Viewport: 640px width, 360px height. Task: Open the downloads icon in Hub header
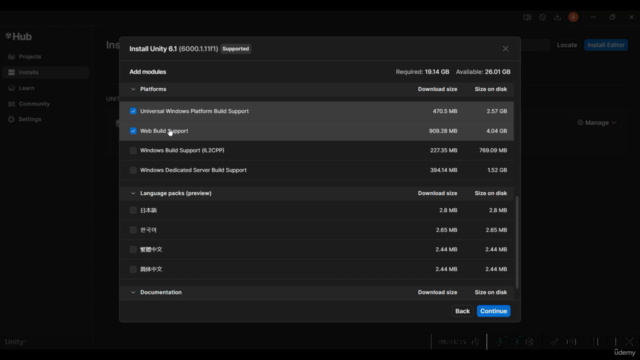pos(557,17)
